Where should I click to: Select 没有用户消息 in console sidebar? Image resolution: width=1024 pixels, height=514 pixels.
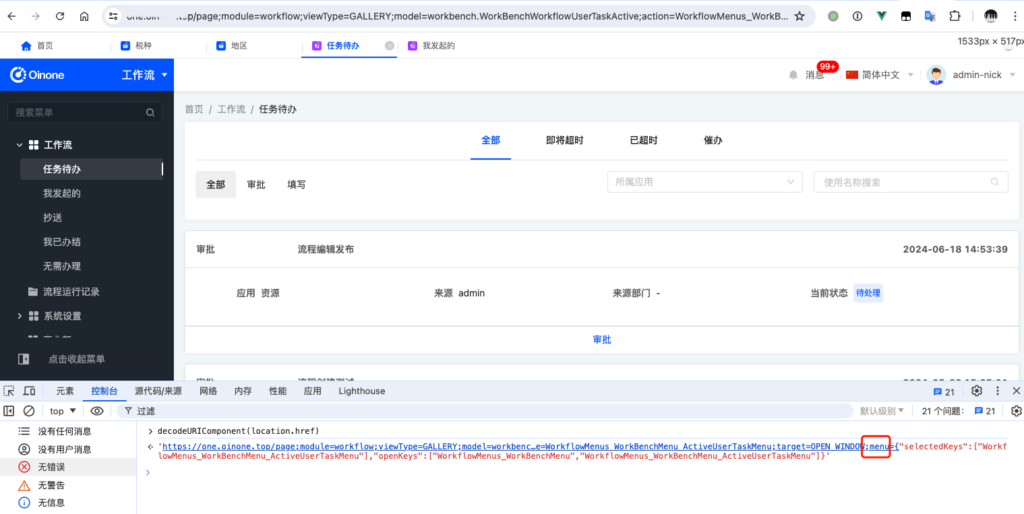[64, 449]
